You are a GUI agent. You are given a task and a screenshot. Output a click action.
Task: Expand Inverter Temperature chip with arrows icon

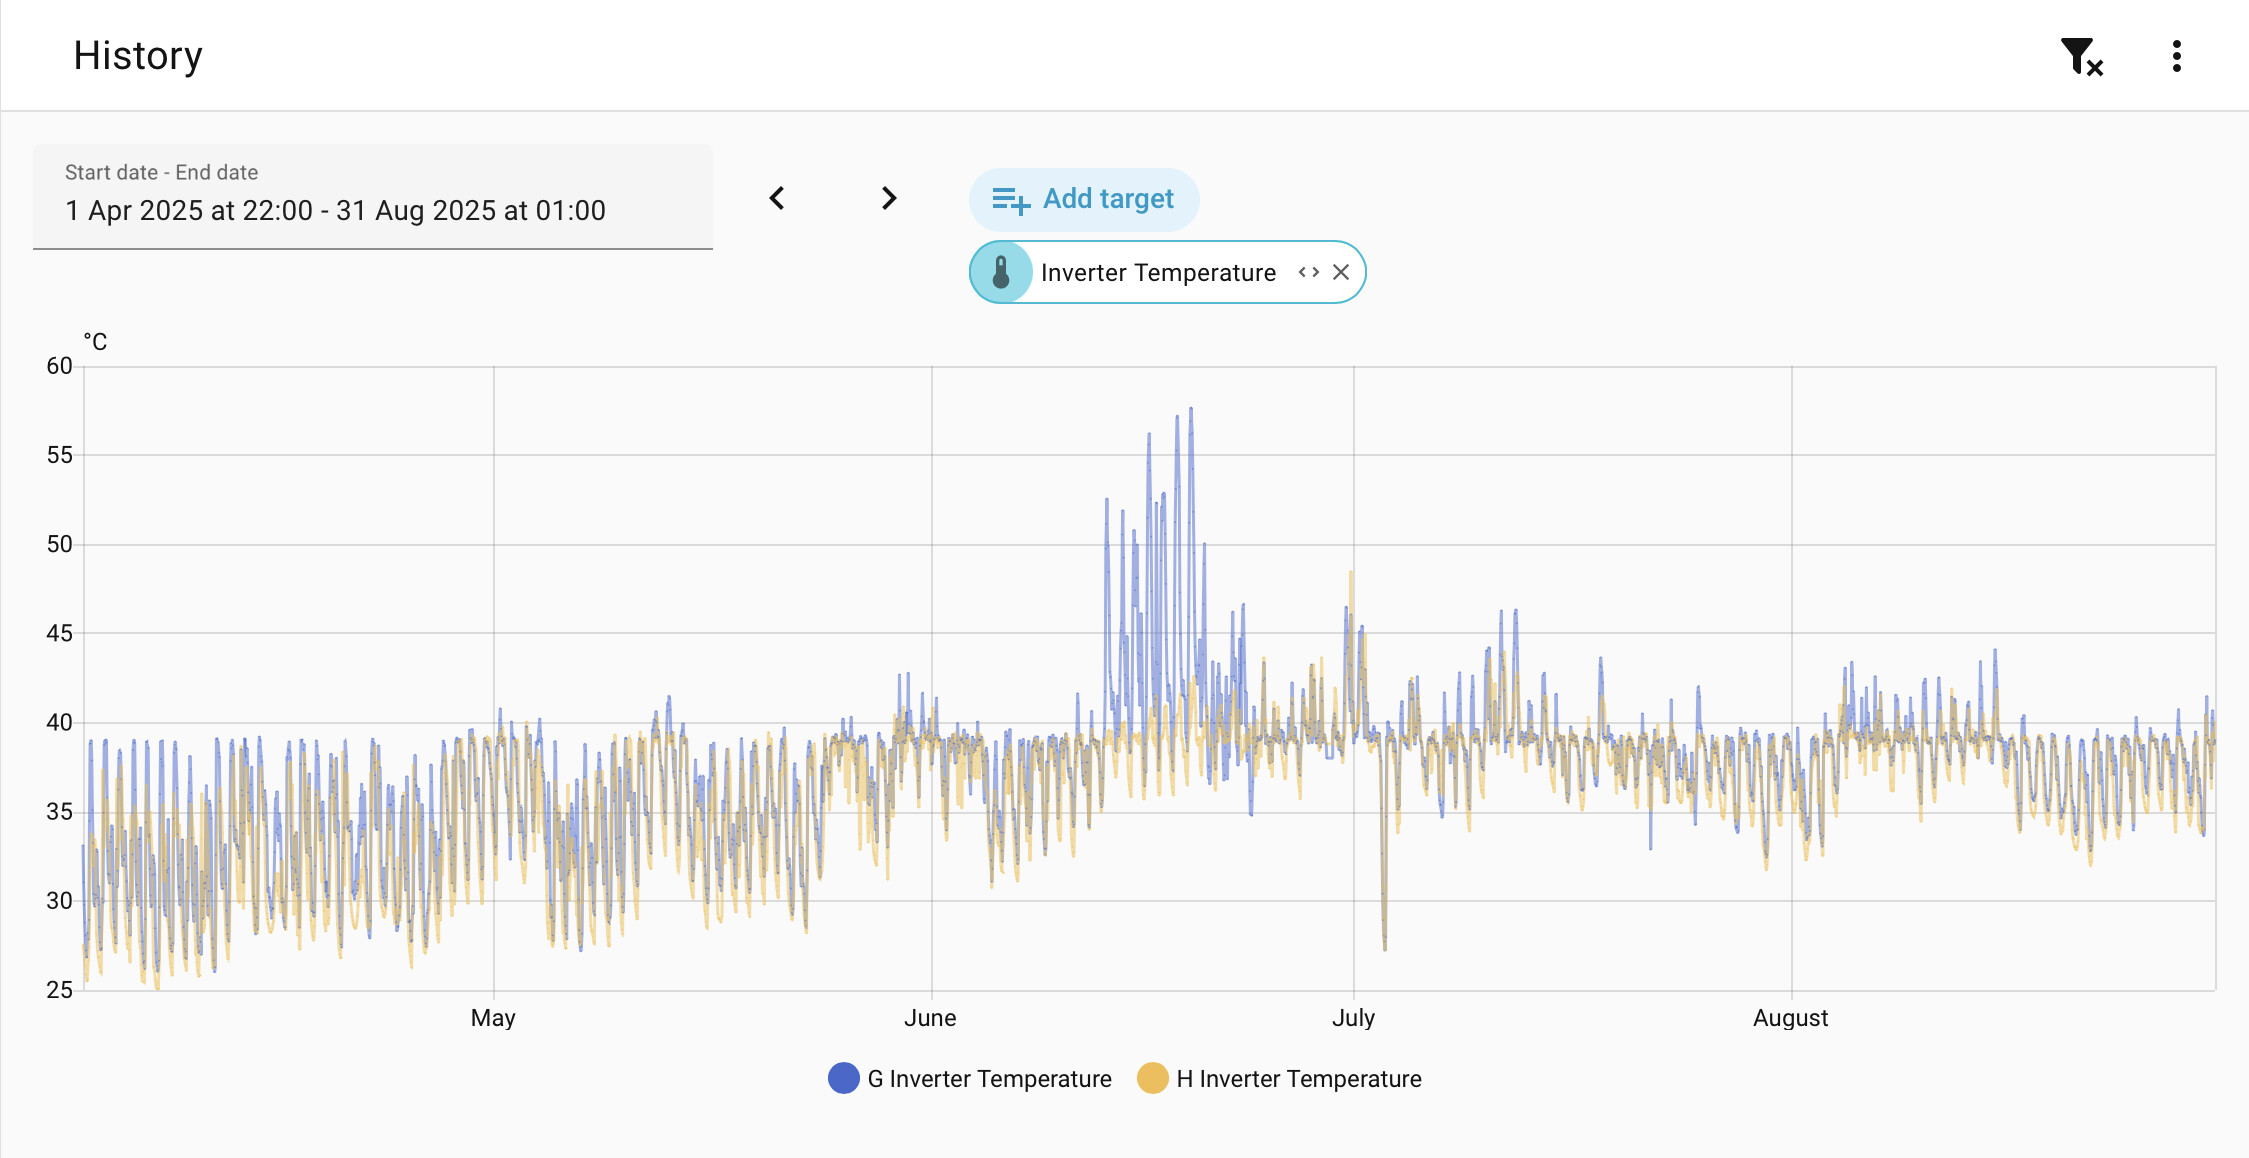(x=1308, y=272)
